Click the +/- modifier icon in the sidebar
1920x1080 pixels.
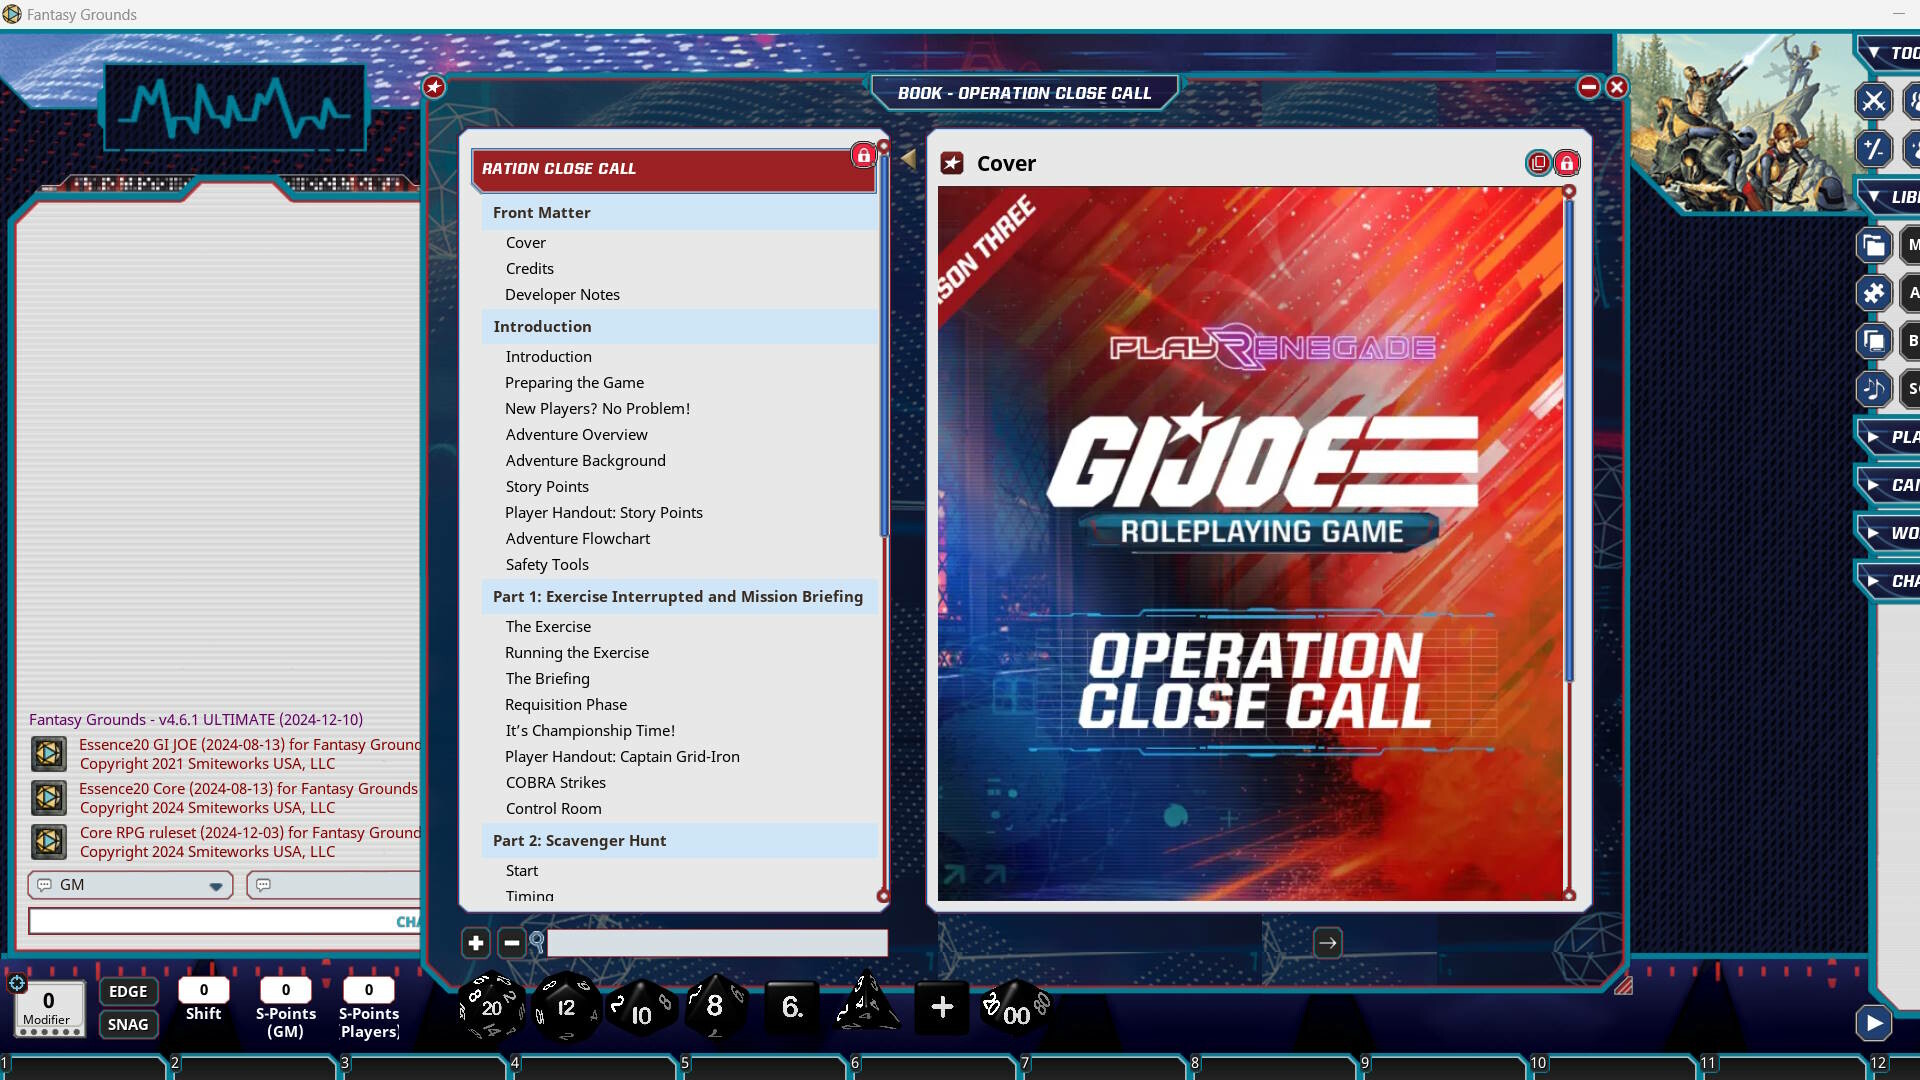tap(1875, 147)
